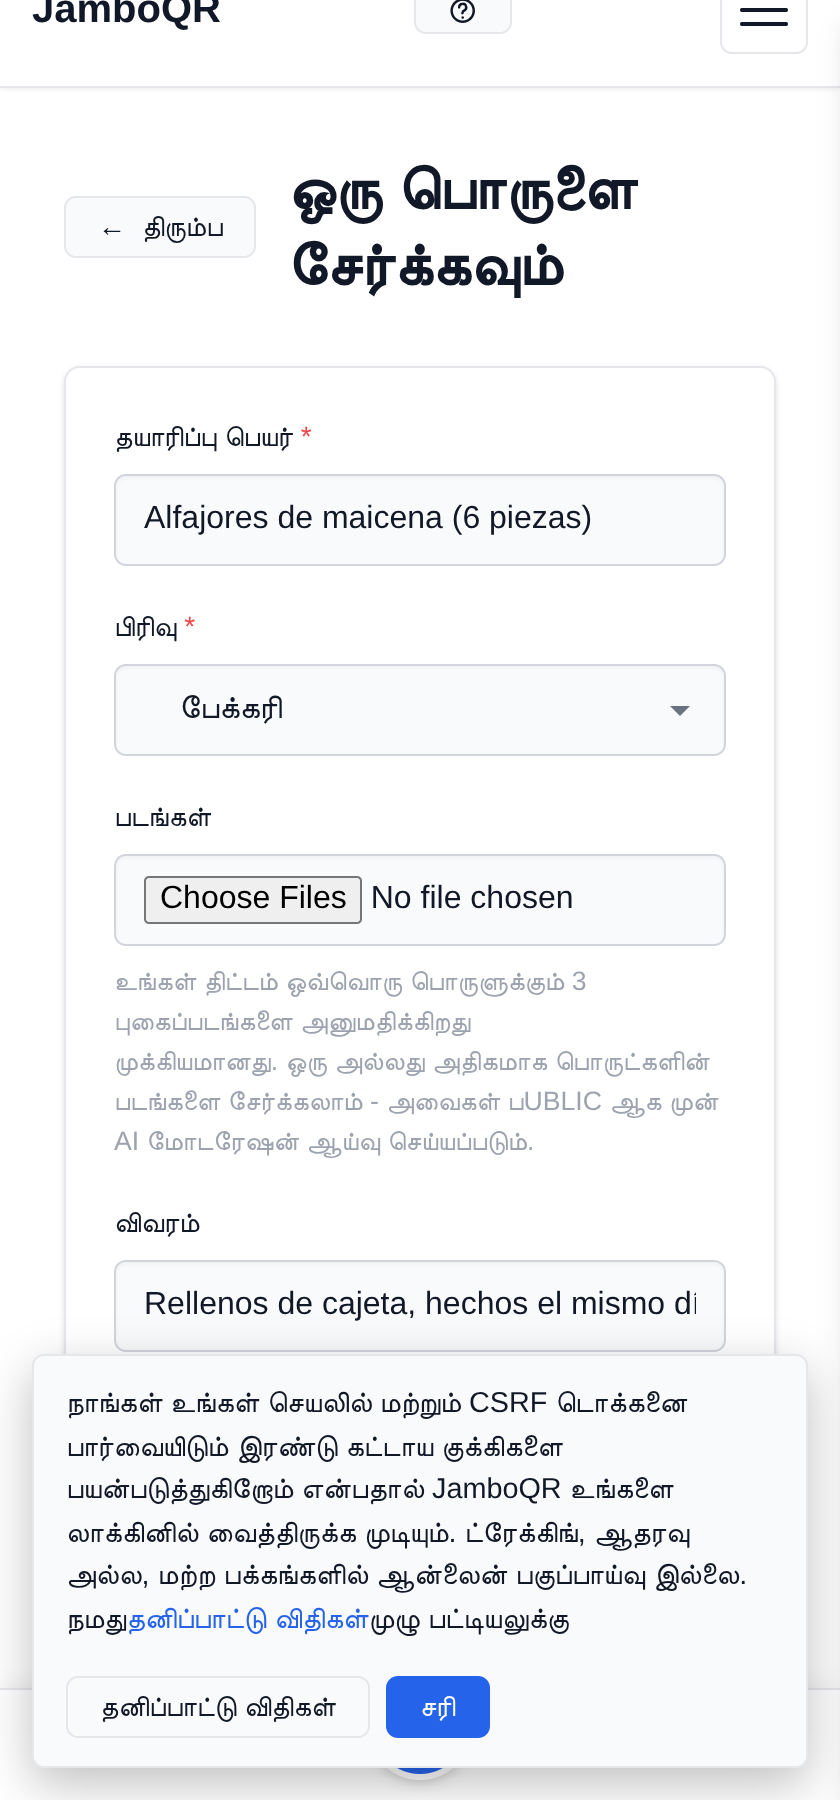Viewport: 840px width, 1800px height.
Task: Click the images file input box
Action: [420, 900]
